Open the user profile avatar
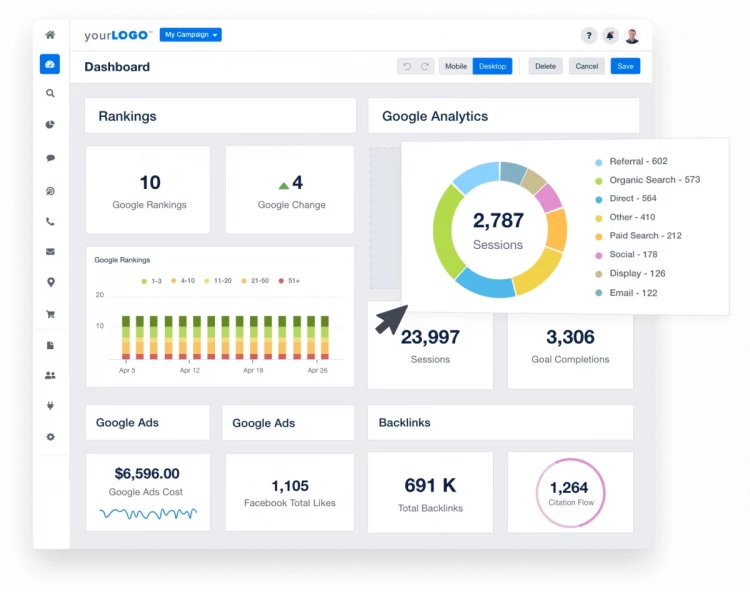Screen dimensions: 750x592 point(632,36)
